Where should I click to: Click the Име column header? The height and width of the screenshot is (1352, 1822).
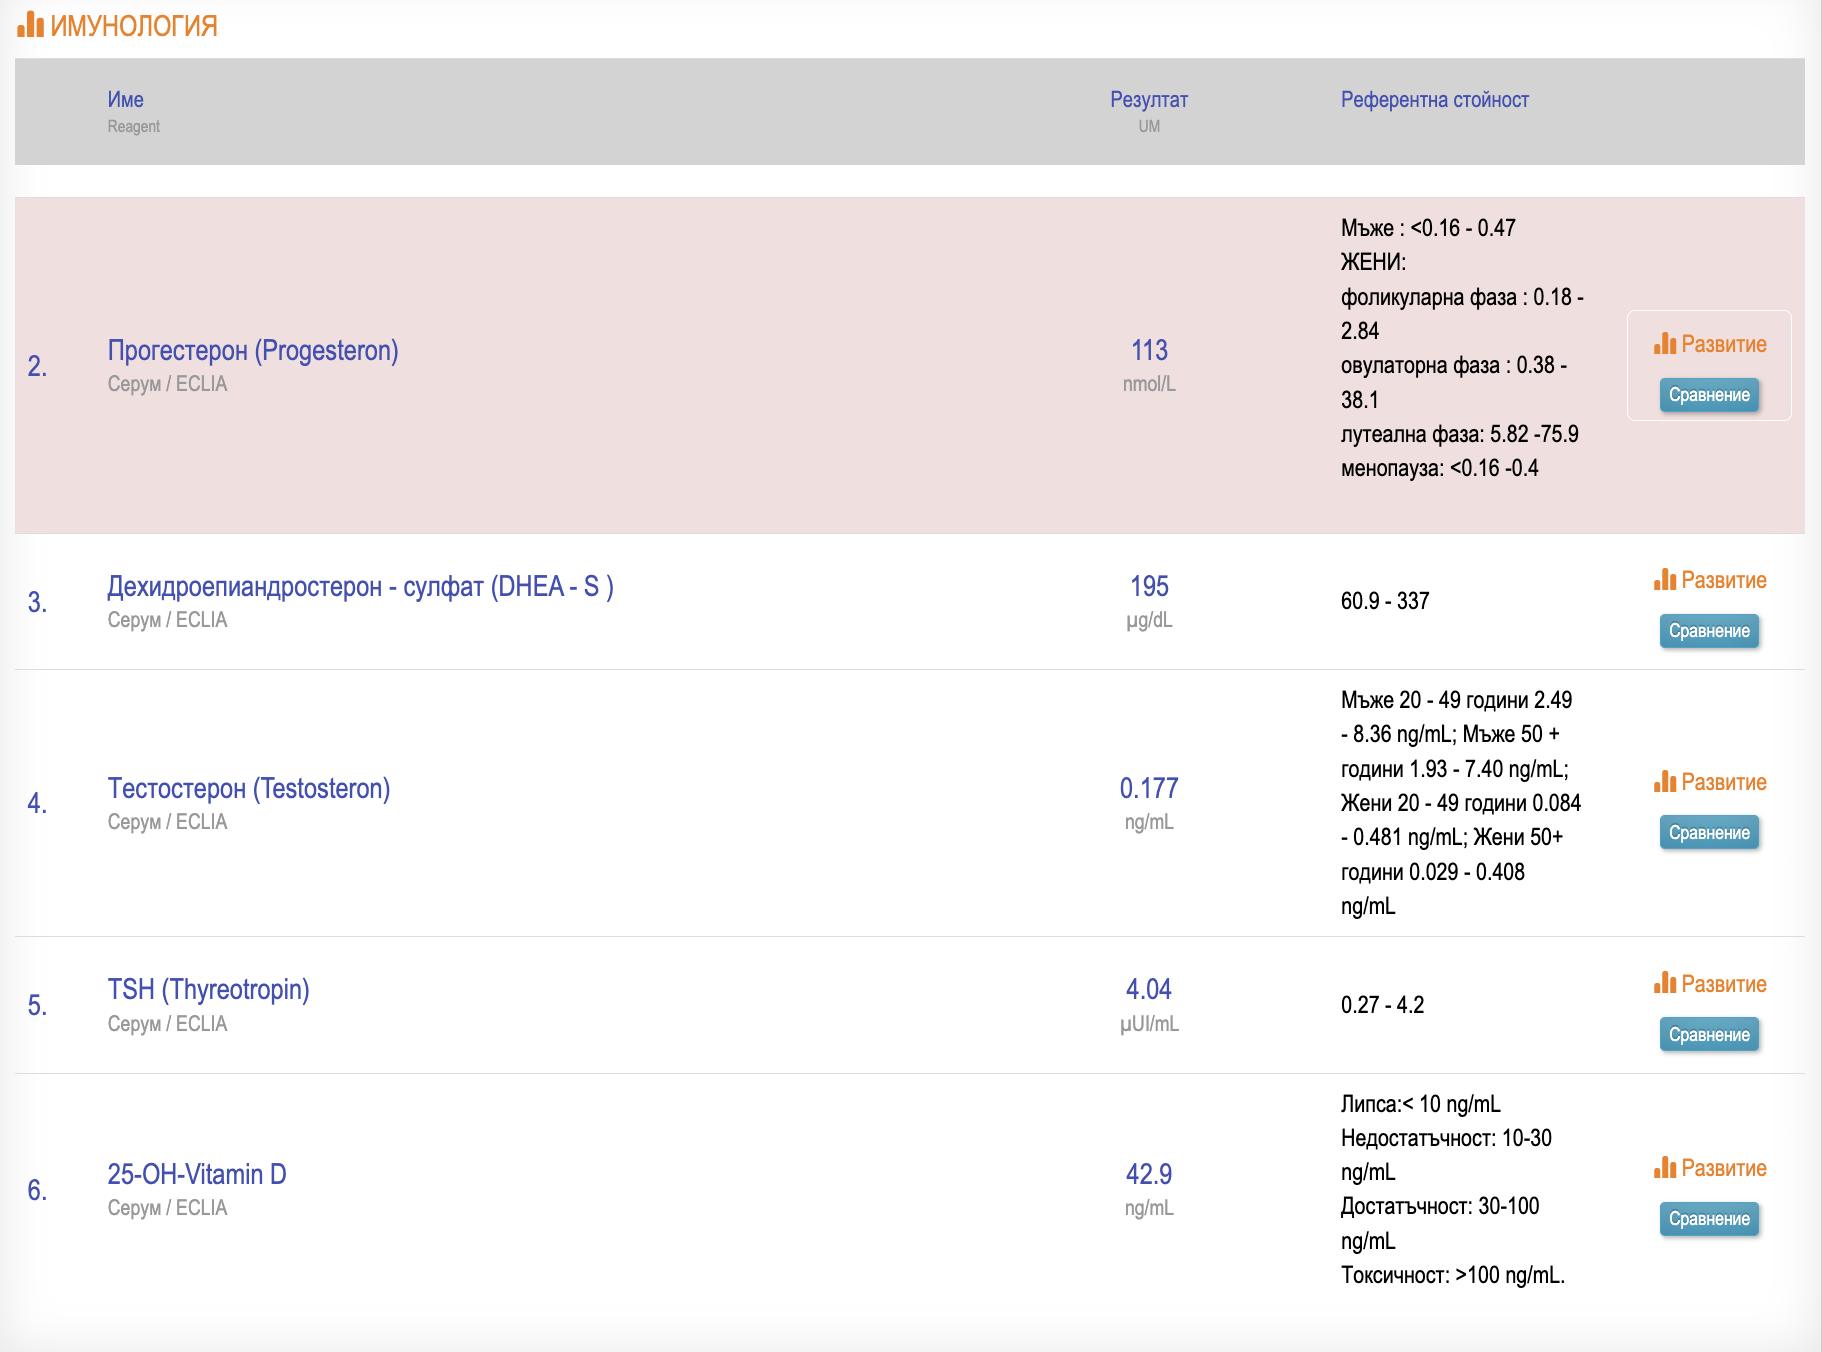pyautogui.click(x=126, y=100)
